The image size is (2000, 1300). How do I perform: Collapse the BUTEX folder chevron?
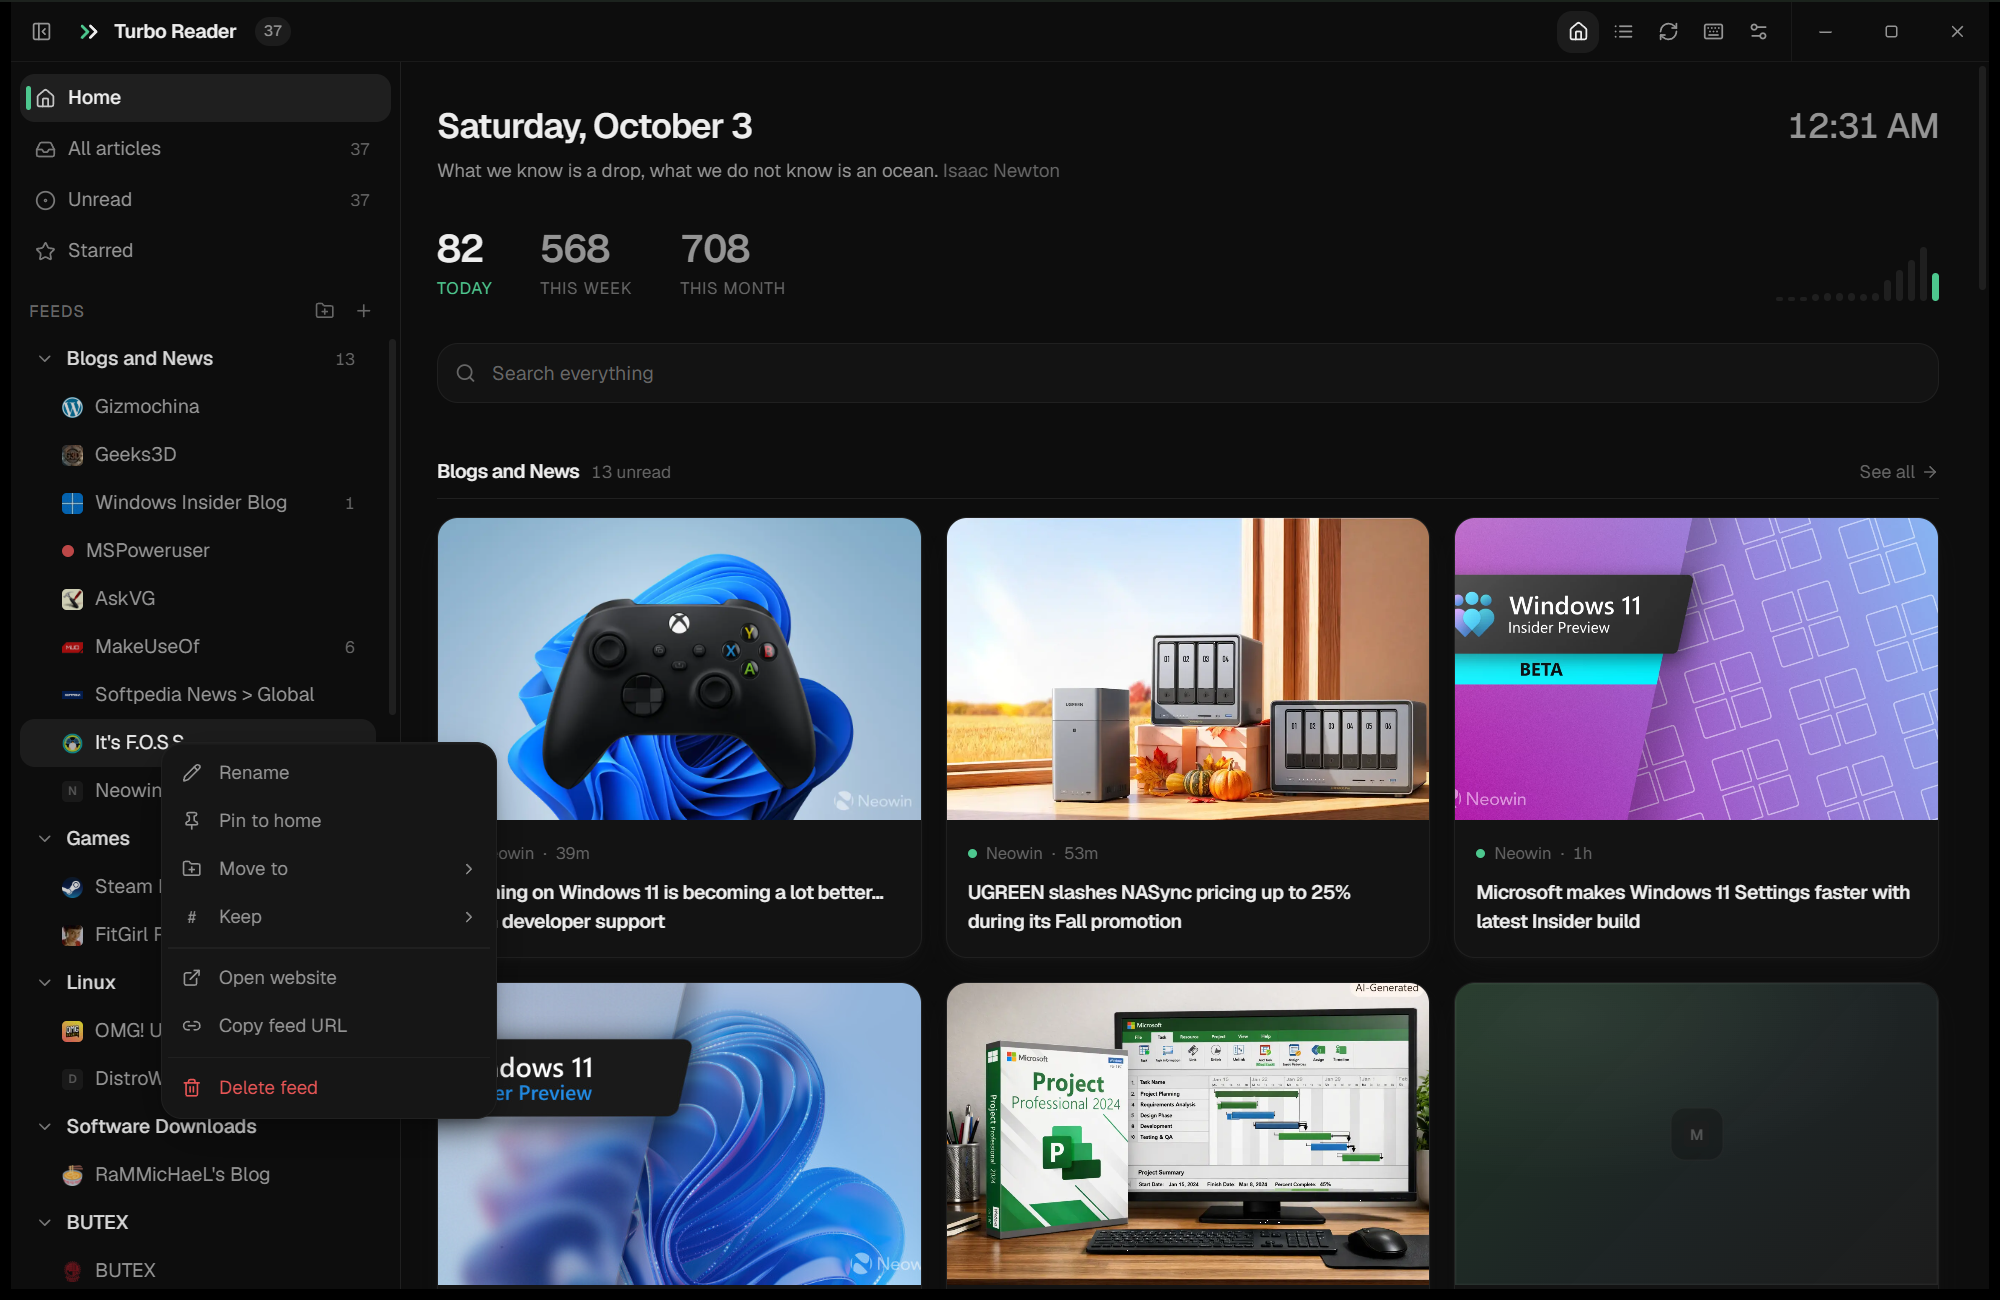click(x=44, y=1222)
